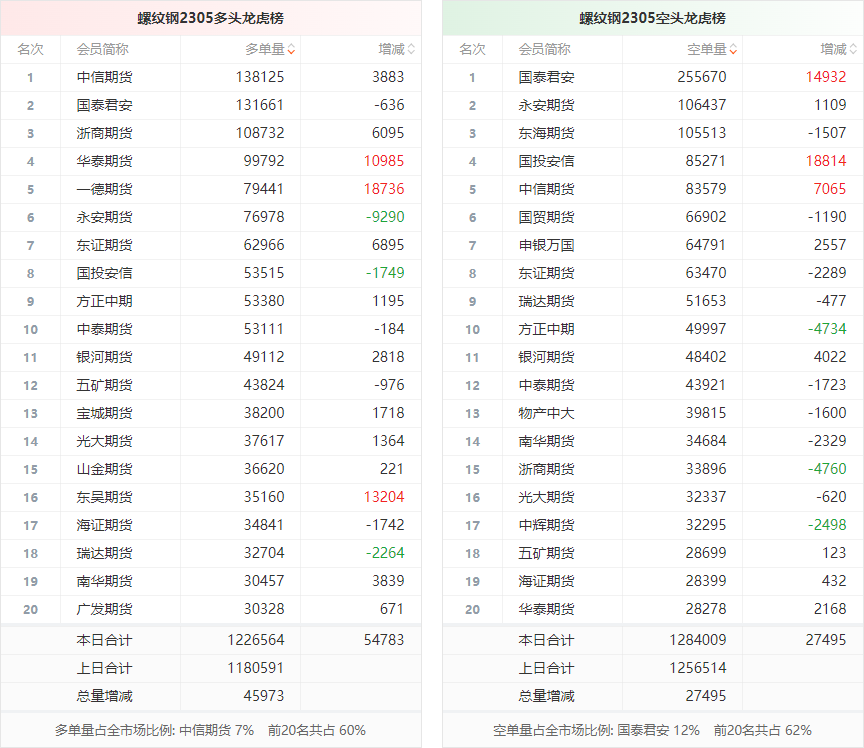Open 申银万国 in short ranking list

(x=546, y=245)
